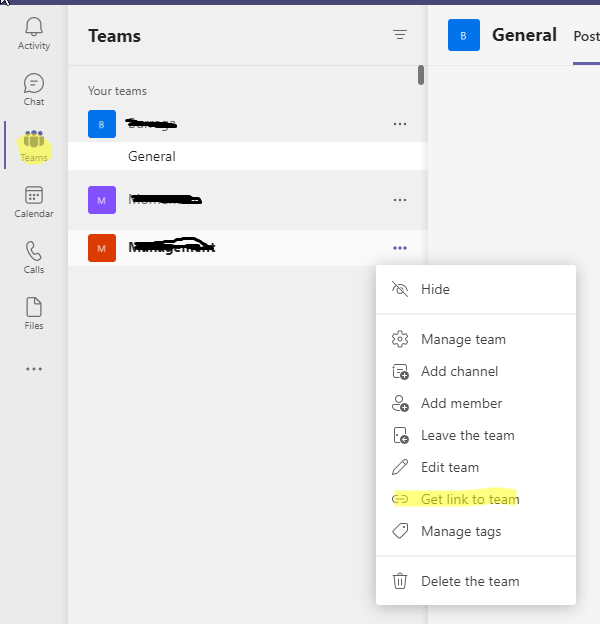Open more options for orange M team
The width and height of the screenshot is (600, 624).
coord(400,248)
